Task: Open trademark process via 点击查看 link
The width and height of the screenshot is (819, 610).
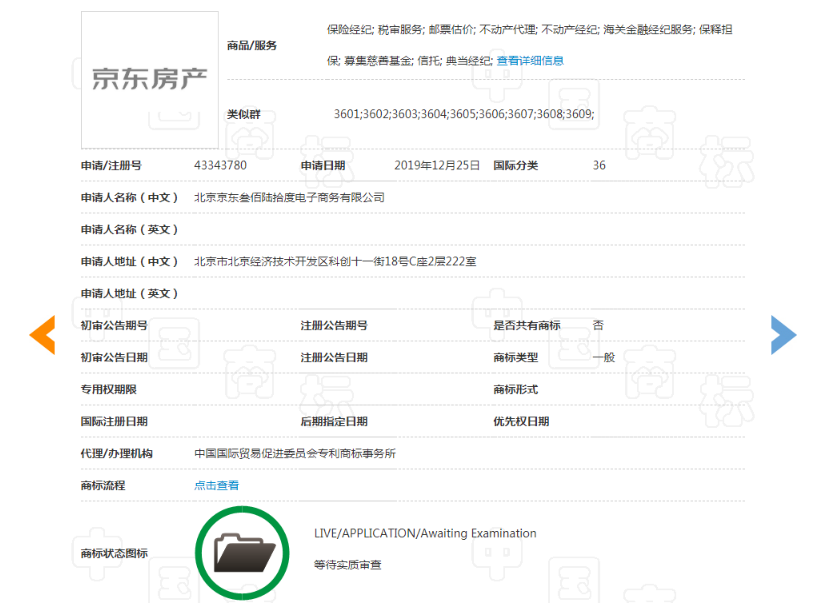Action: 216,485
